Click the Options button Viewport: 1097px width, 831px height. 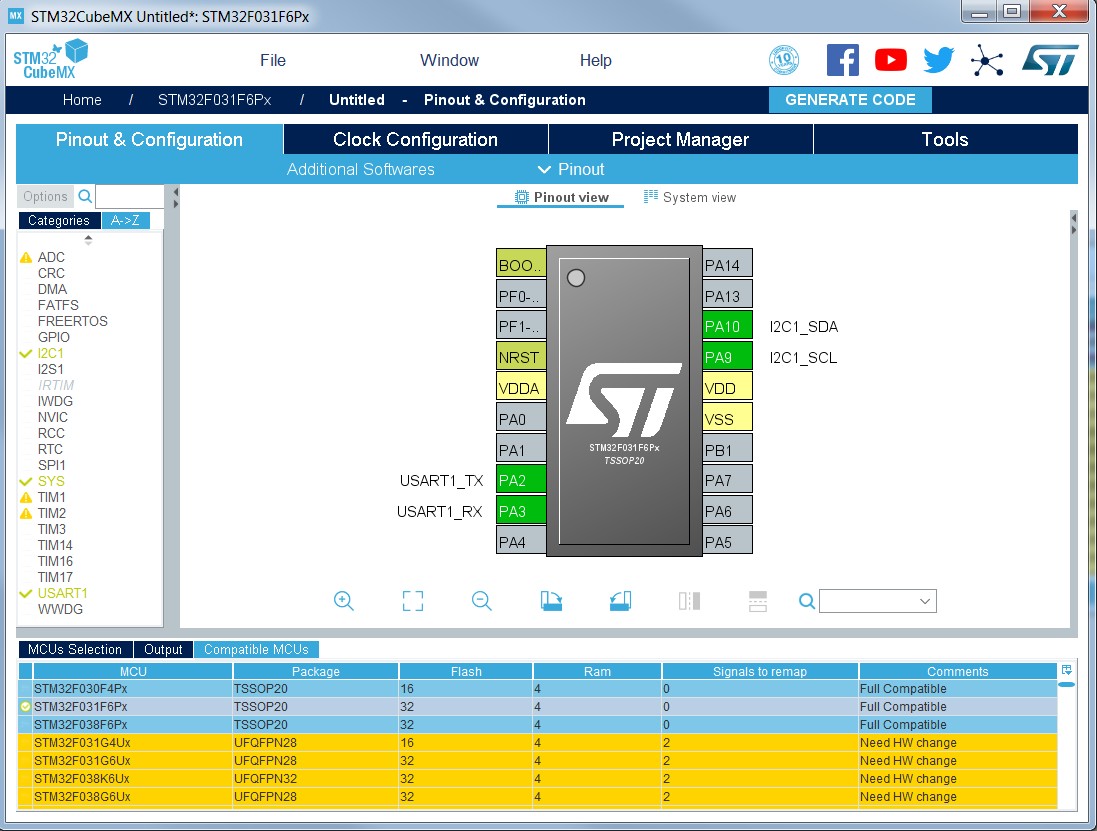45,197
